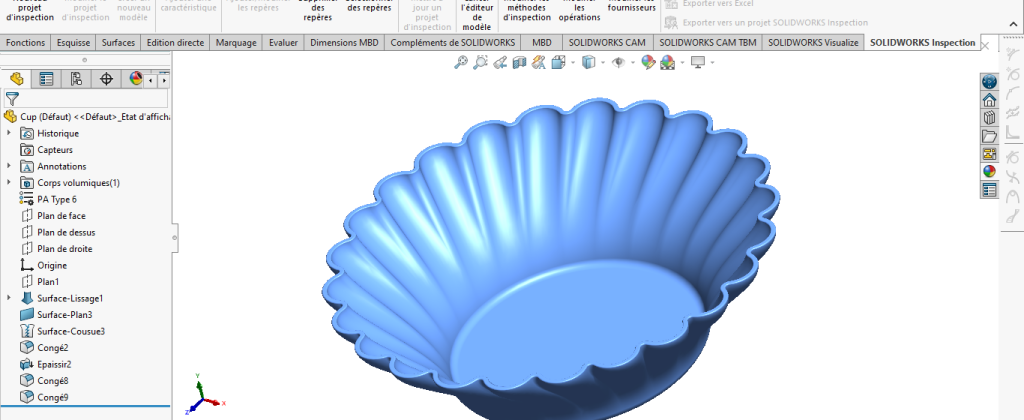Click Exporter vers un projet SOLIDWORKS Inspection
This screenshot has height=420, width=1024.
(x=767, y=23)
